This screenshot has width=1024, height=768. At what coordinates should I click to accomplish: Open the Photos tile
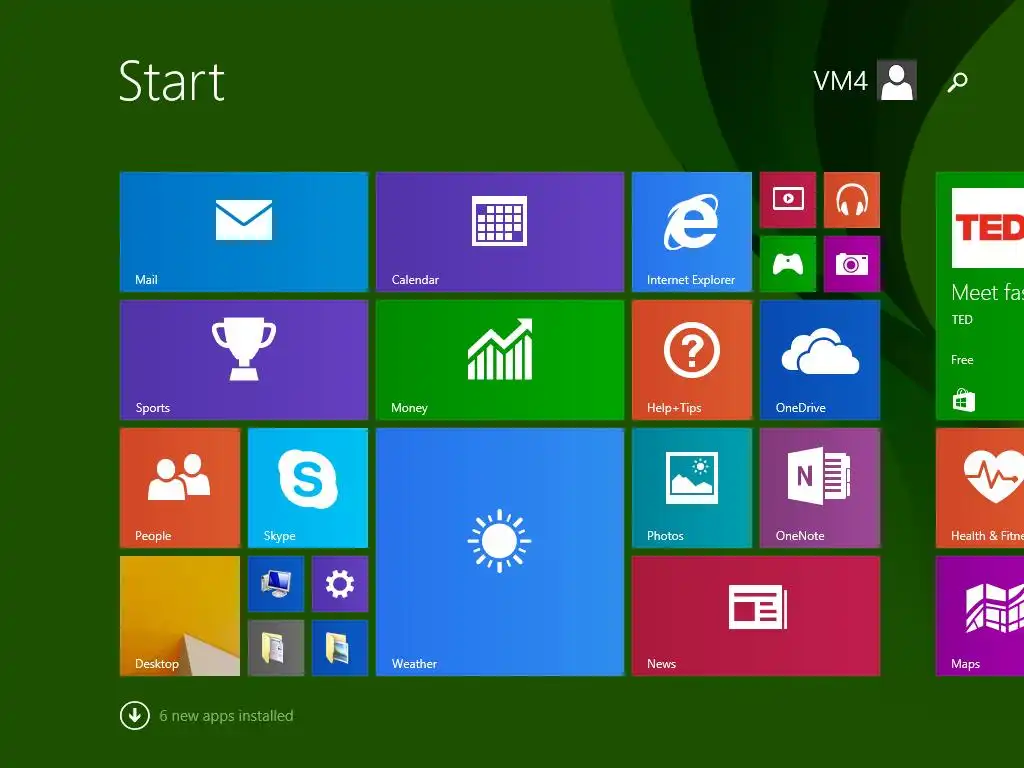click(x=692, y=488)
